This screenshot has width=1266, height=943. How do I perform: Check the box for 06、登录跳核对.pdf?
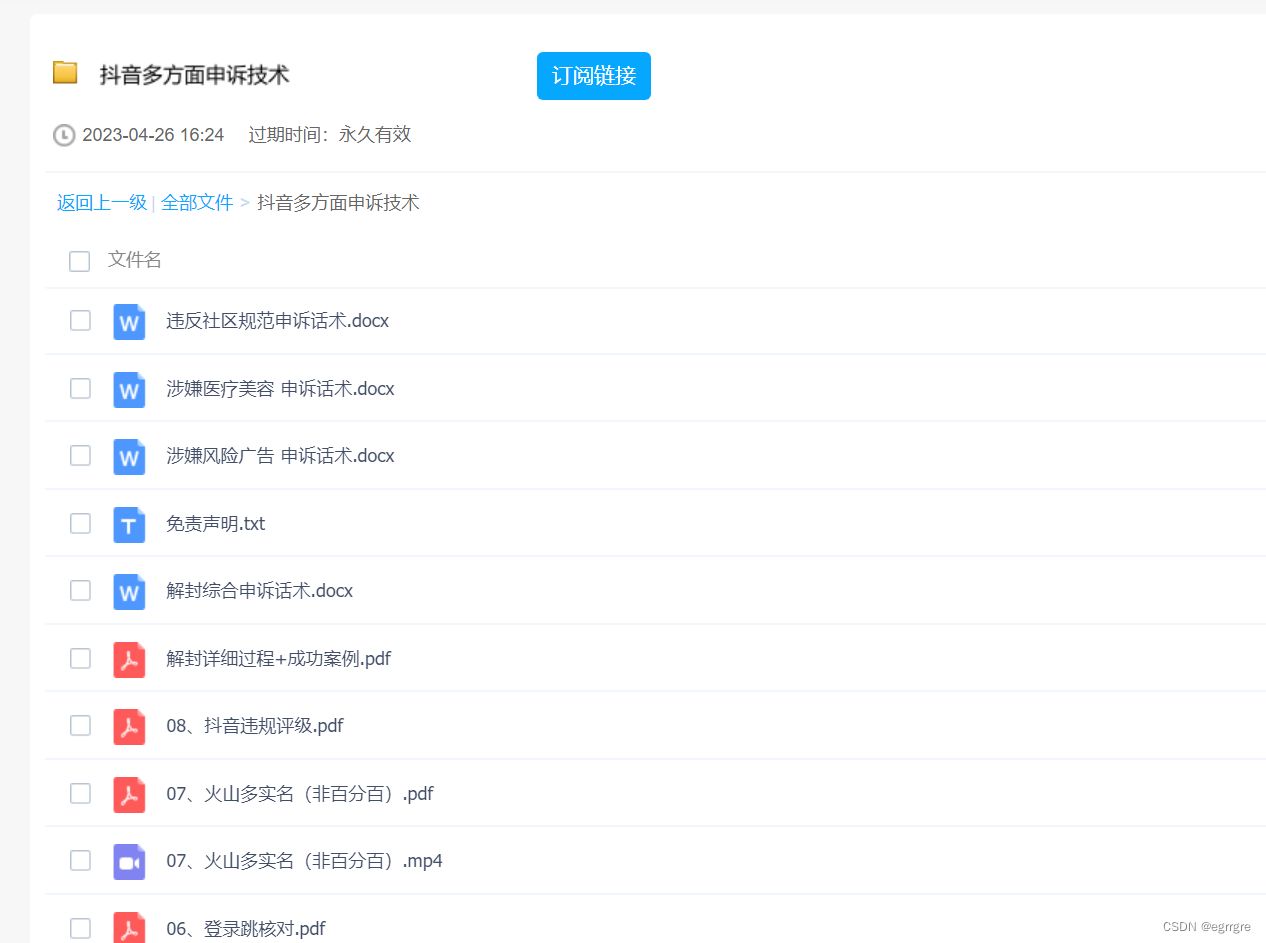click(x=80, y=928)
